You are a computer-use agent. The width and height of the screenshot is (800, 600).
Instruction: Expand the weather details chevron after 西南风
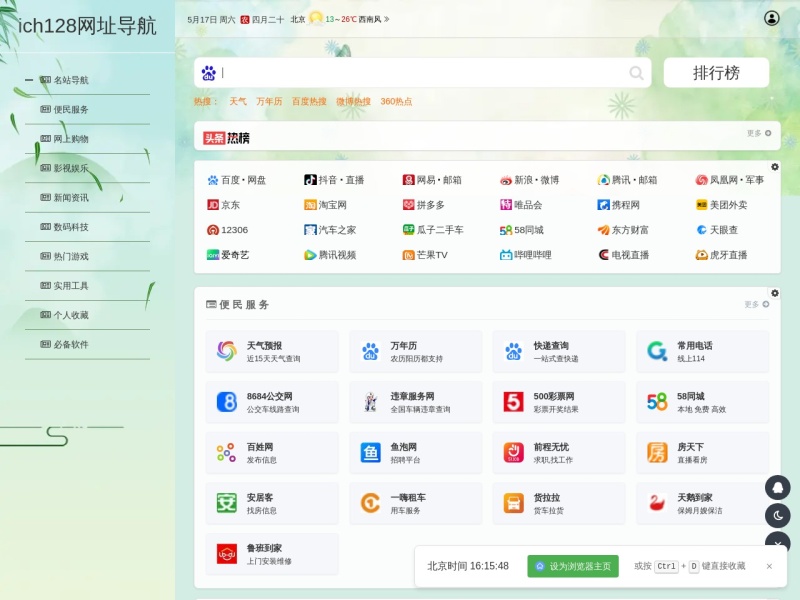point(387,19)
